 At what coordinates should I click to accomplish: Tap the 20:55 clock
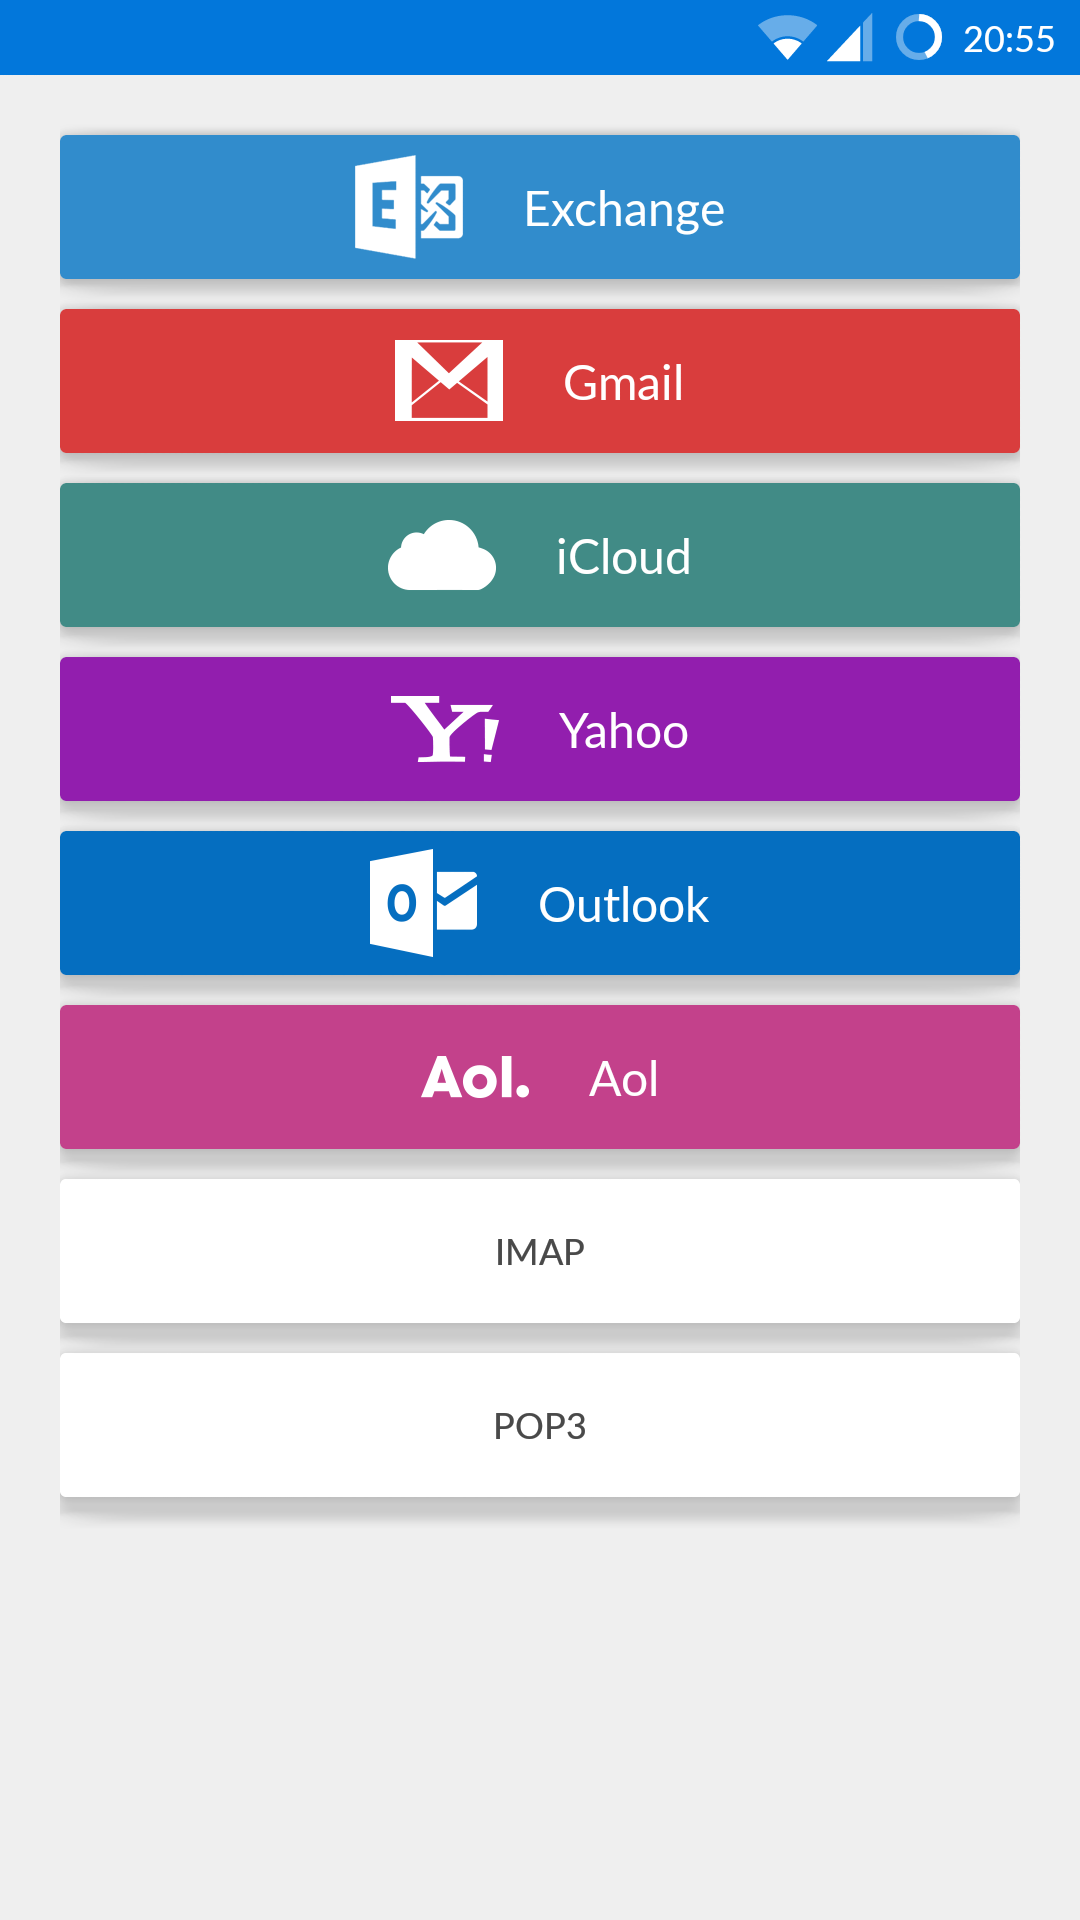click(1009, 39)
